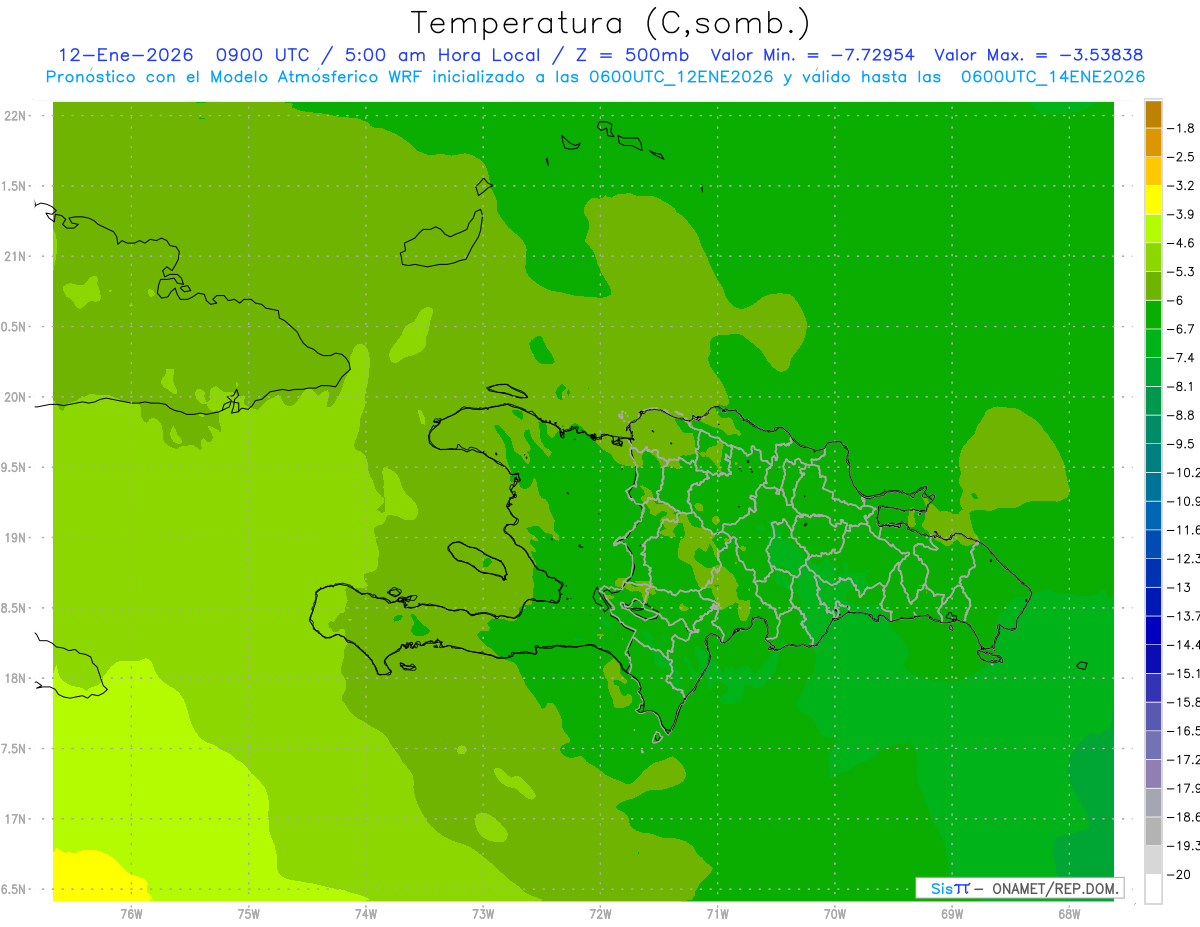The width and height of the screenshot is (1200, 927).
Task: Click the longitude axis label "68W"
Action: tap(1069, 914)
